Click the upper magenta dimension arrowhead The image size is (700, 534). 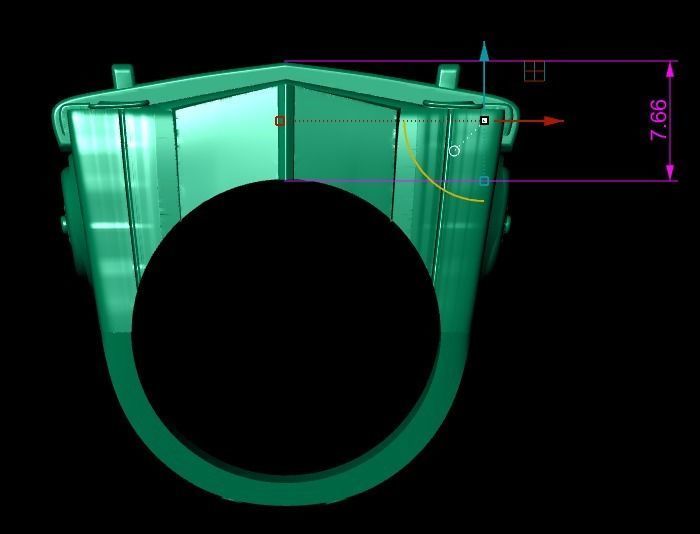click(x=670, y=69)
